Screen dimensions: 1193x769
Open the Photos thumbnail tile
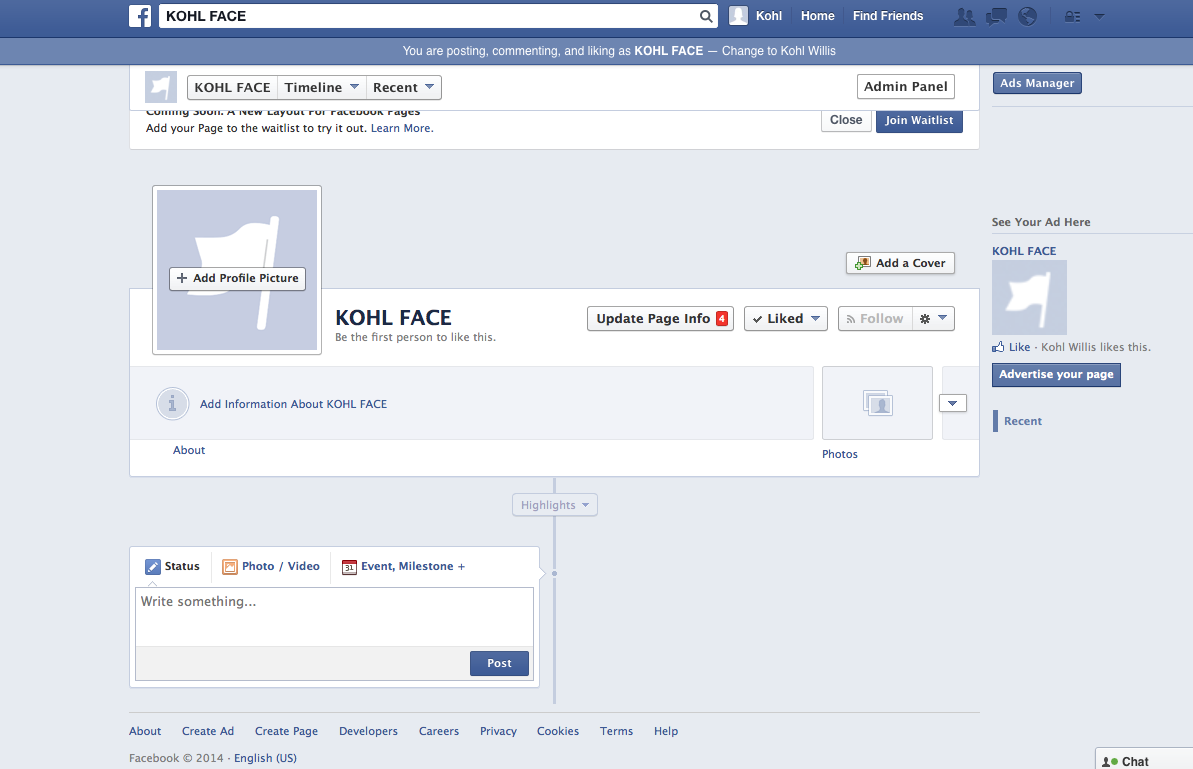877,403
